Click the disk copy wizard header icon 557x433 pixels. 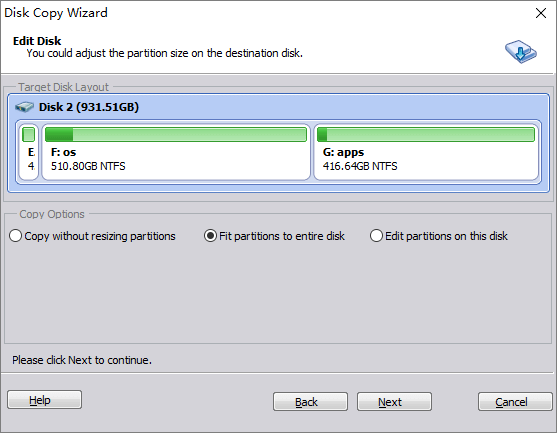(521, 52)
